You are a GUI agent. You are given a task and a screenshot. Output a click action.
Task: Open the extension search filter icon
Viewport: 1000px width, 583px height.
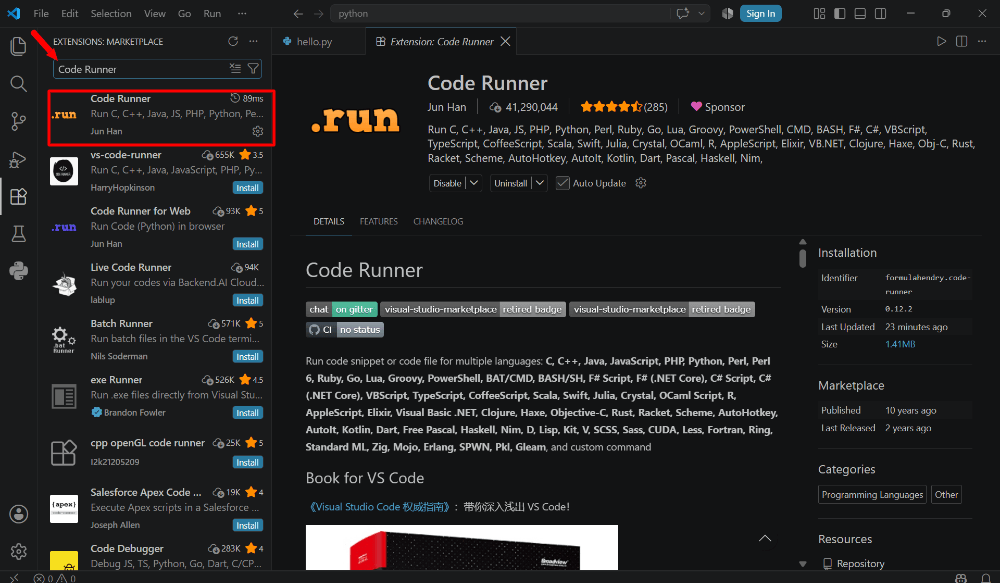point(253,68)
